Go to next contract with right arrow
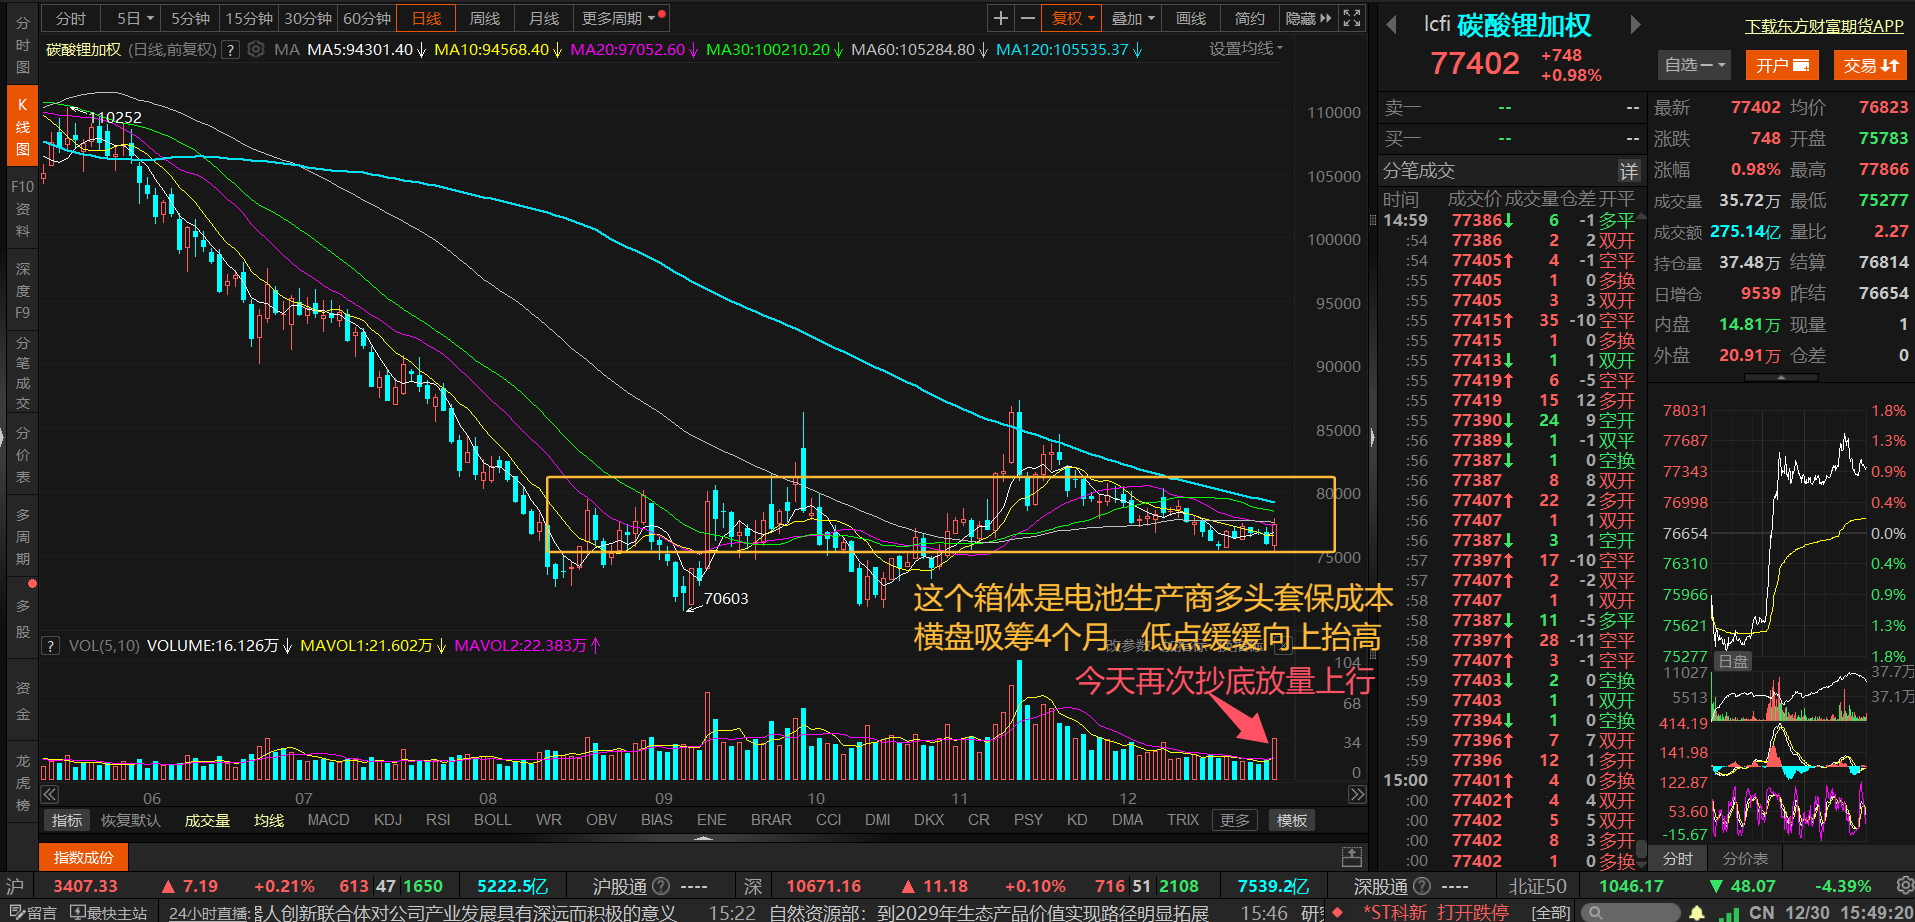 [1635, 24]
